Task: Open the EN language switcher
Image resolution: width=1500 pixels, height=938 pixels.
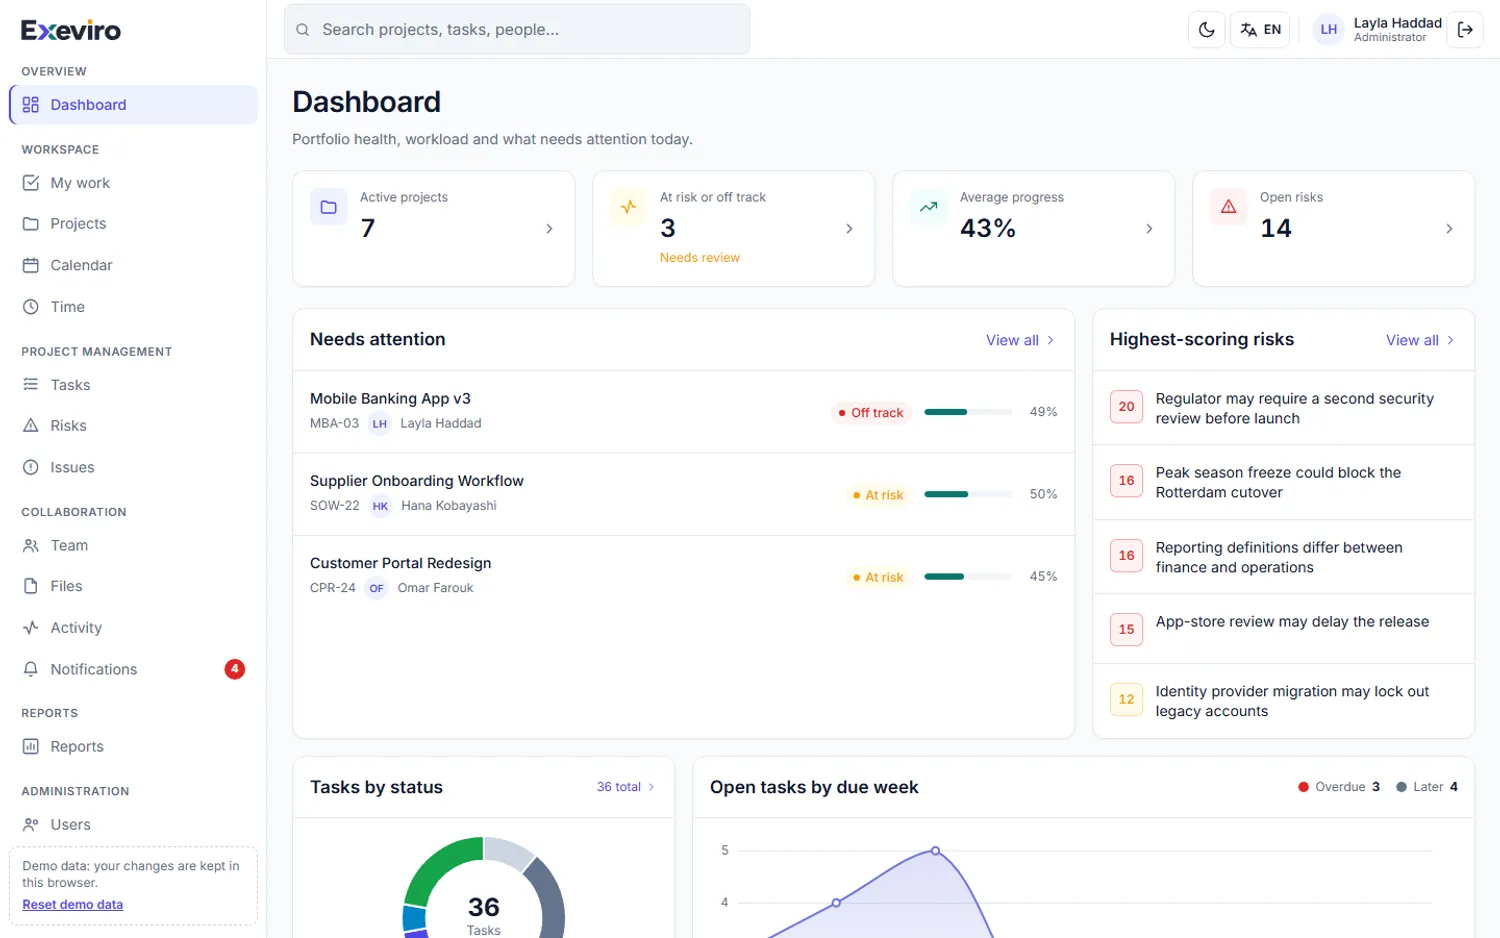Action: click(1260, 30)
